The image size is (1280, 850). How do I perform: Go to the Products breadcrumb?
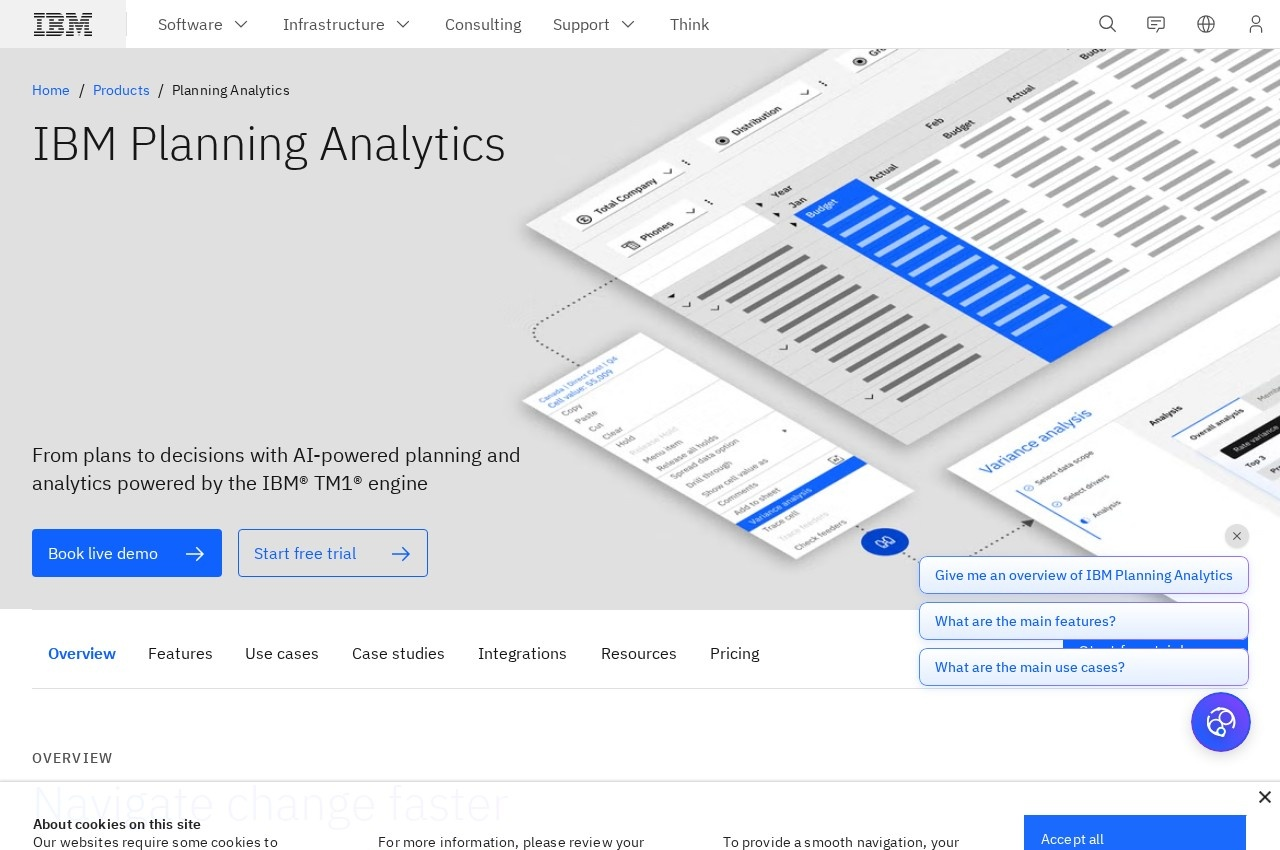[x=121, y=90]
